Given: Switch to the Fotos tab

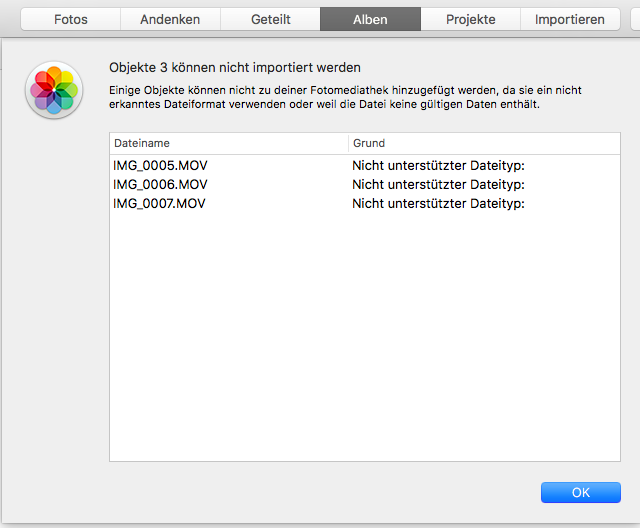Looking at the screenshot, I should [70, 19].
